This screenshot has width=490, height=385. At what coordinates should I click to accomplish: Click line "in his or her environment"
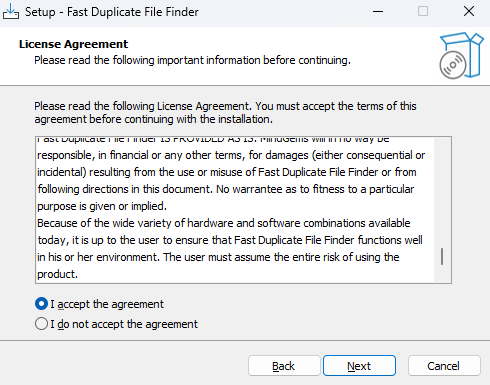[218, 257]
